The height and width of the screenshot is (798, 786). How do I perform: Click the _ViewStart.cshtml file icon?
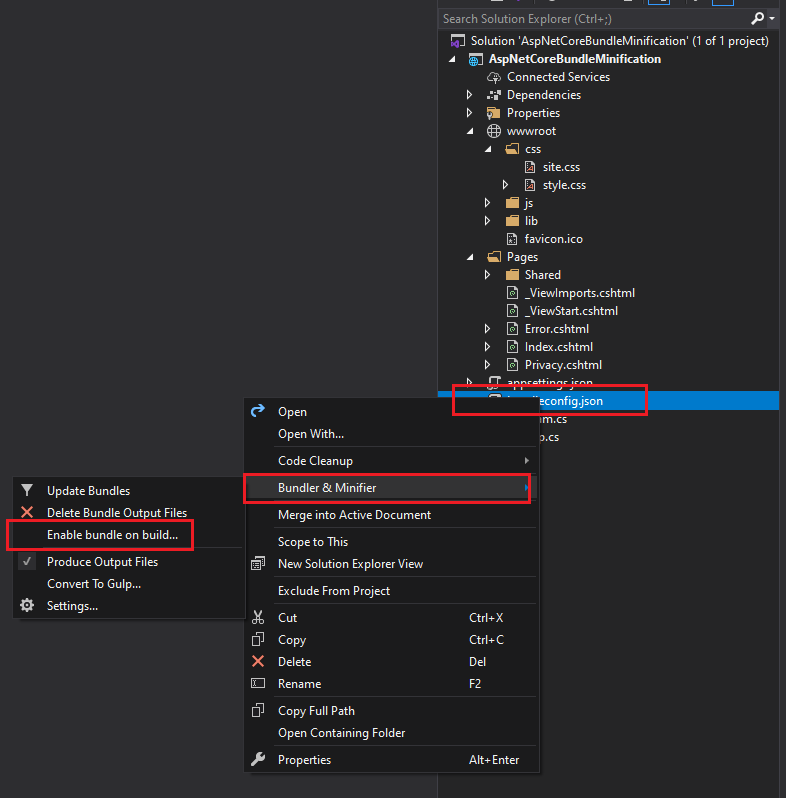pos(512,310)
